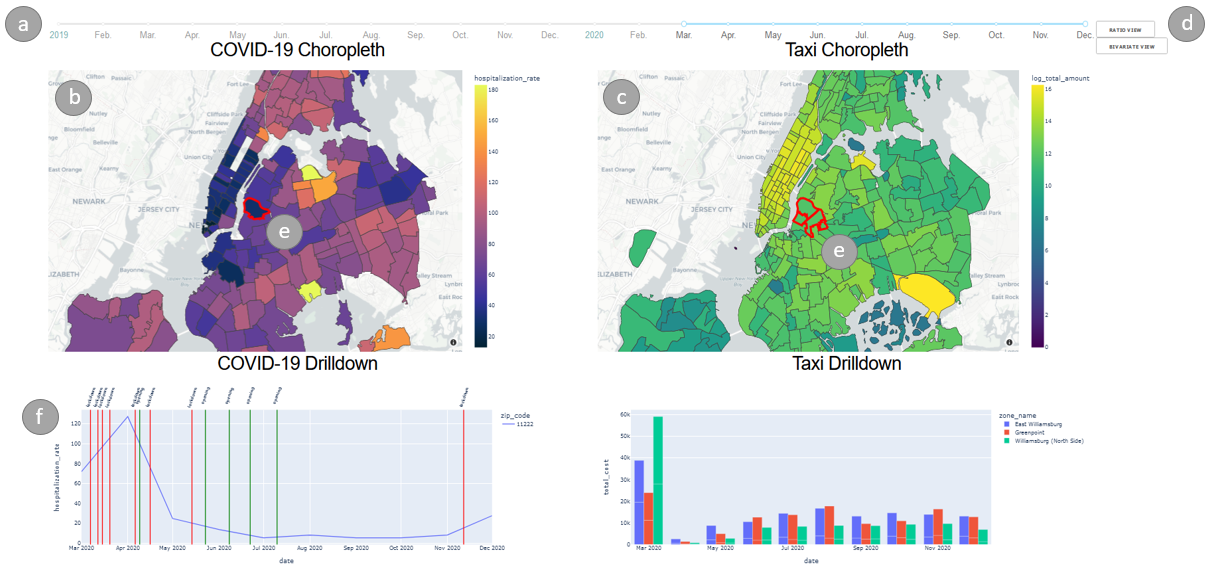Select the 2020 mark on the timeline
Viewport: 1212px width, 569px height.
click(x=594, y=35)
